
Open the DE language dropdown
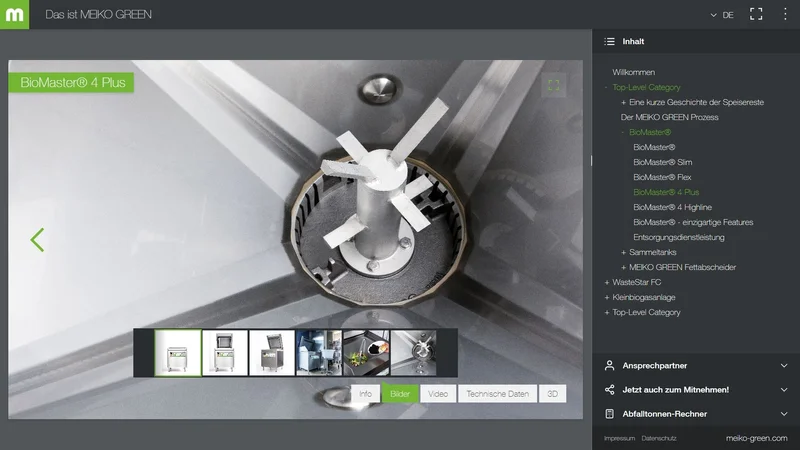pyautogui.click(x=721, y=15)
